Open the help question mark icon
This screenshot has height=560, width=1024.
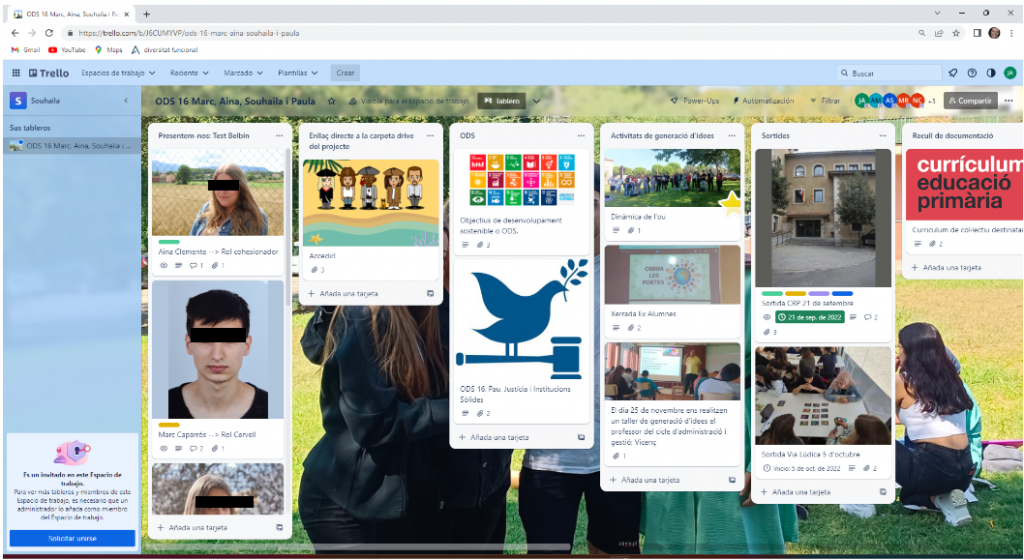pyautogui.click(x=972, y=73)
